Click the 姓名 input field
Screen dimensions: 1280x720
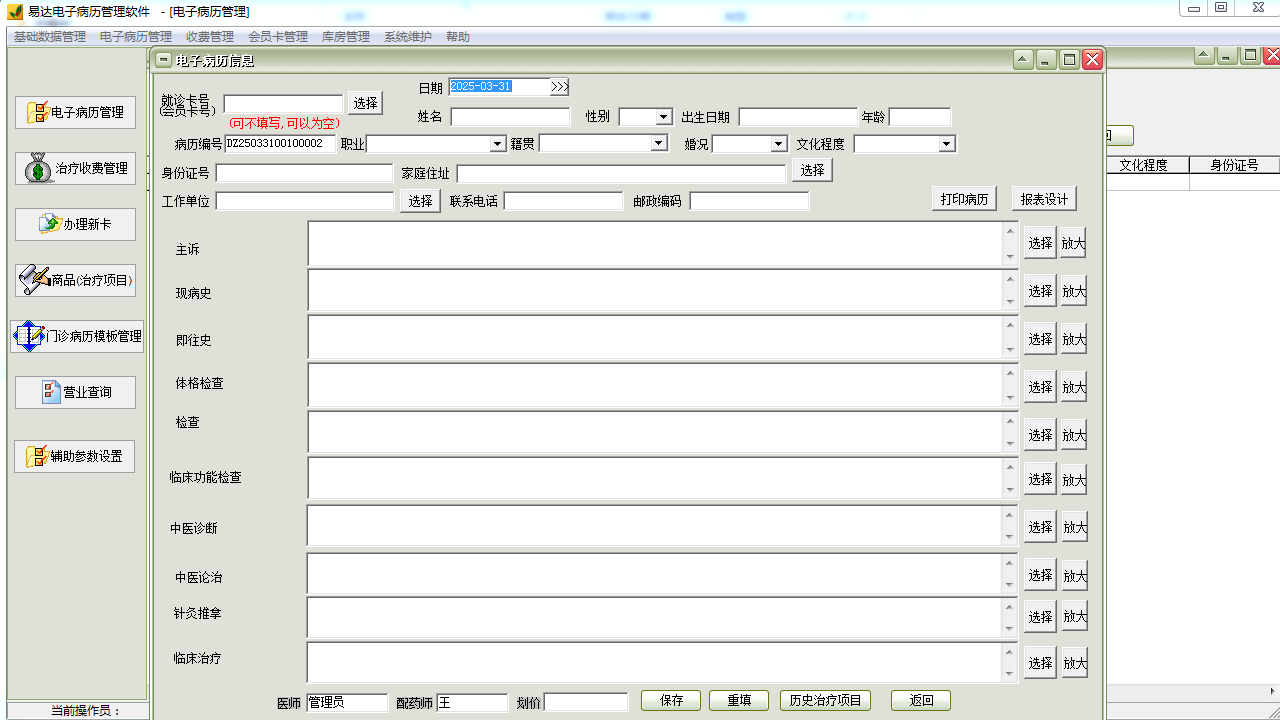(x=510, y=117)
